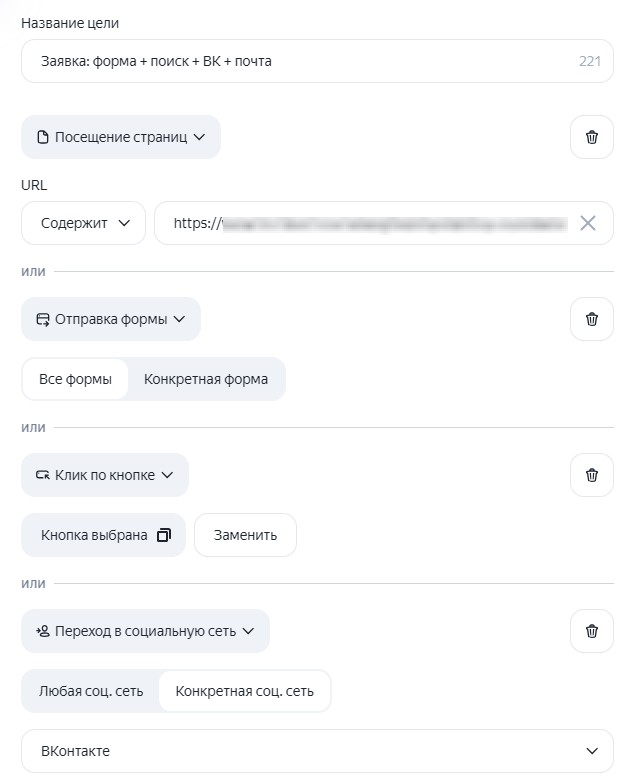Choose Конкретная соц. сеть option
Viewport: 639px width, 780px height.
tap(245, 691)
